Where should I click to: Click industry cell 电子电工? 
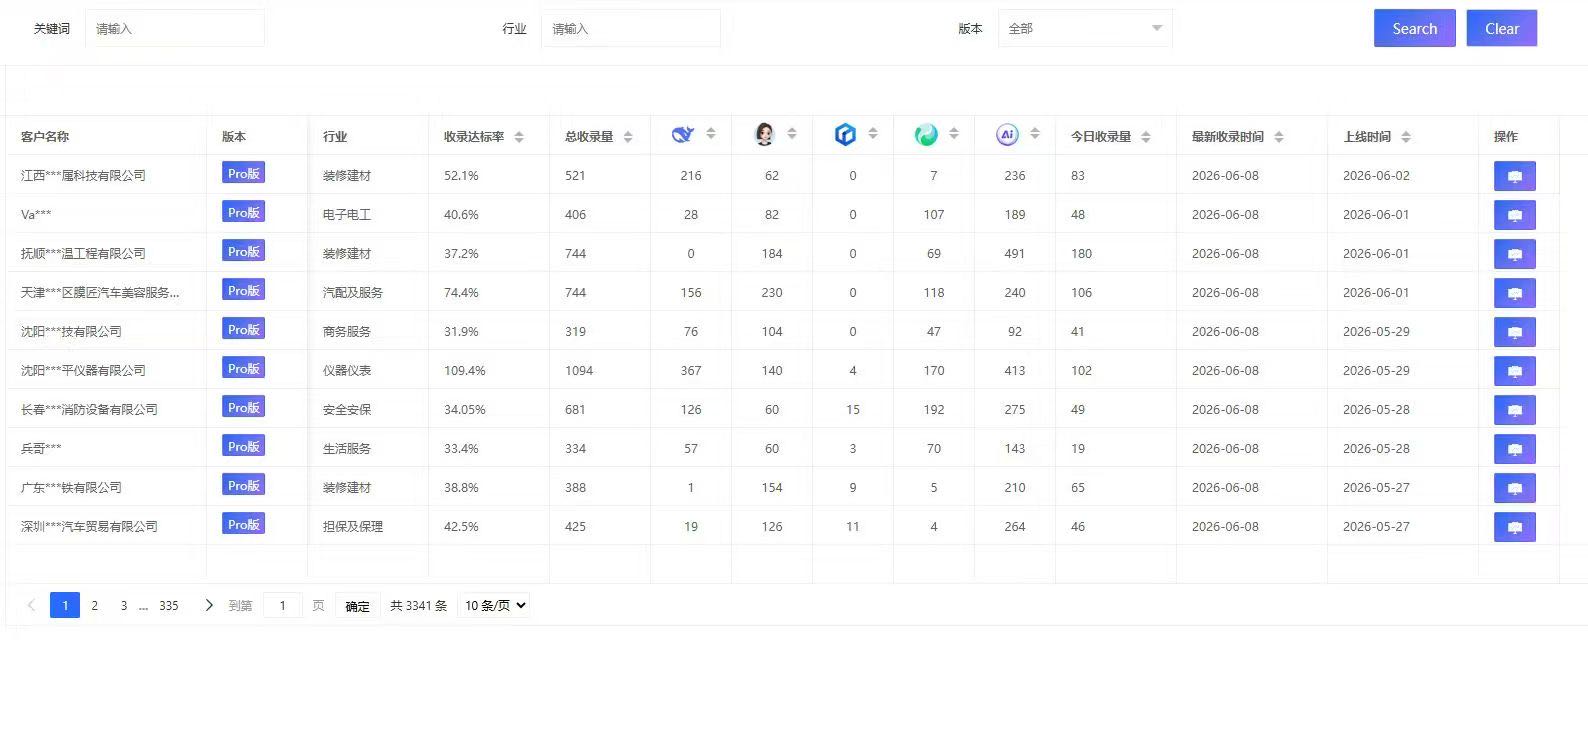tap(347, 215)
